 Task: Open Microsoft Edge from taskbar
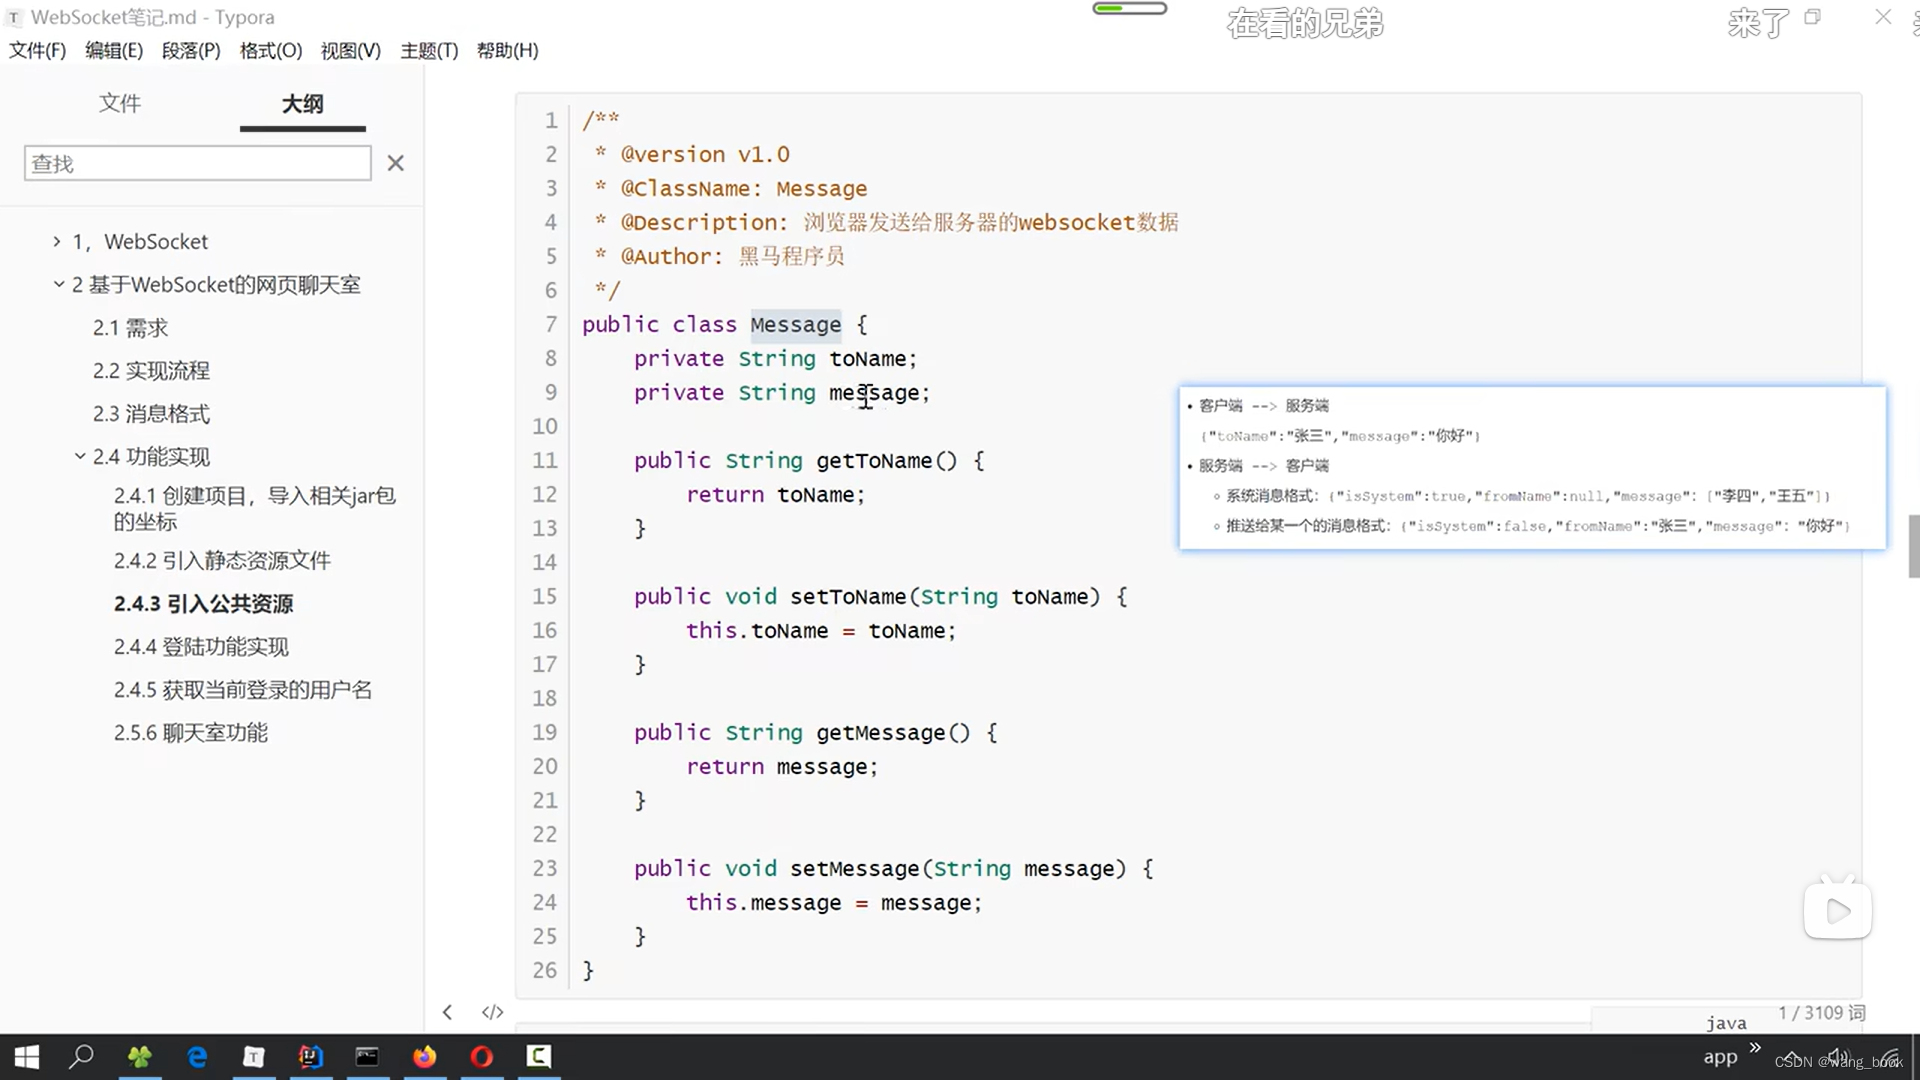coord(197,1056)
